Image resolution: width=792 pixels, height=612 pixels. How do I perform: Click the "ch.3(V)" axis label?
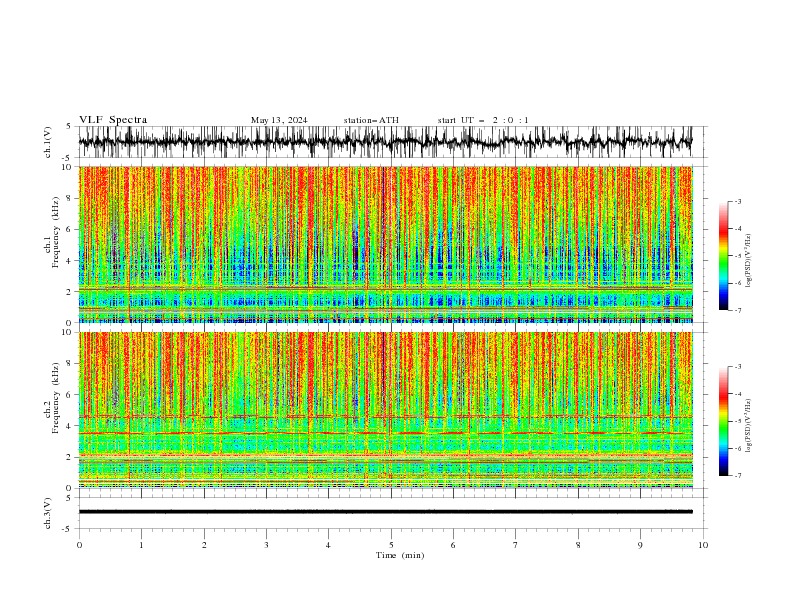click(48, 513)
